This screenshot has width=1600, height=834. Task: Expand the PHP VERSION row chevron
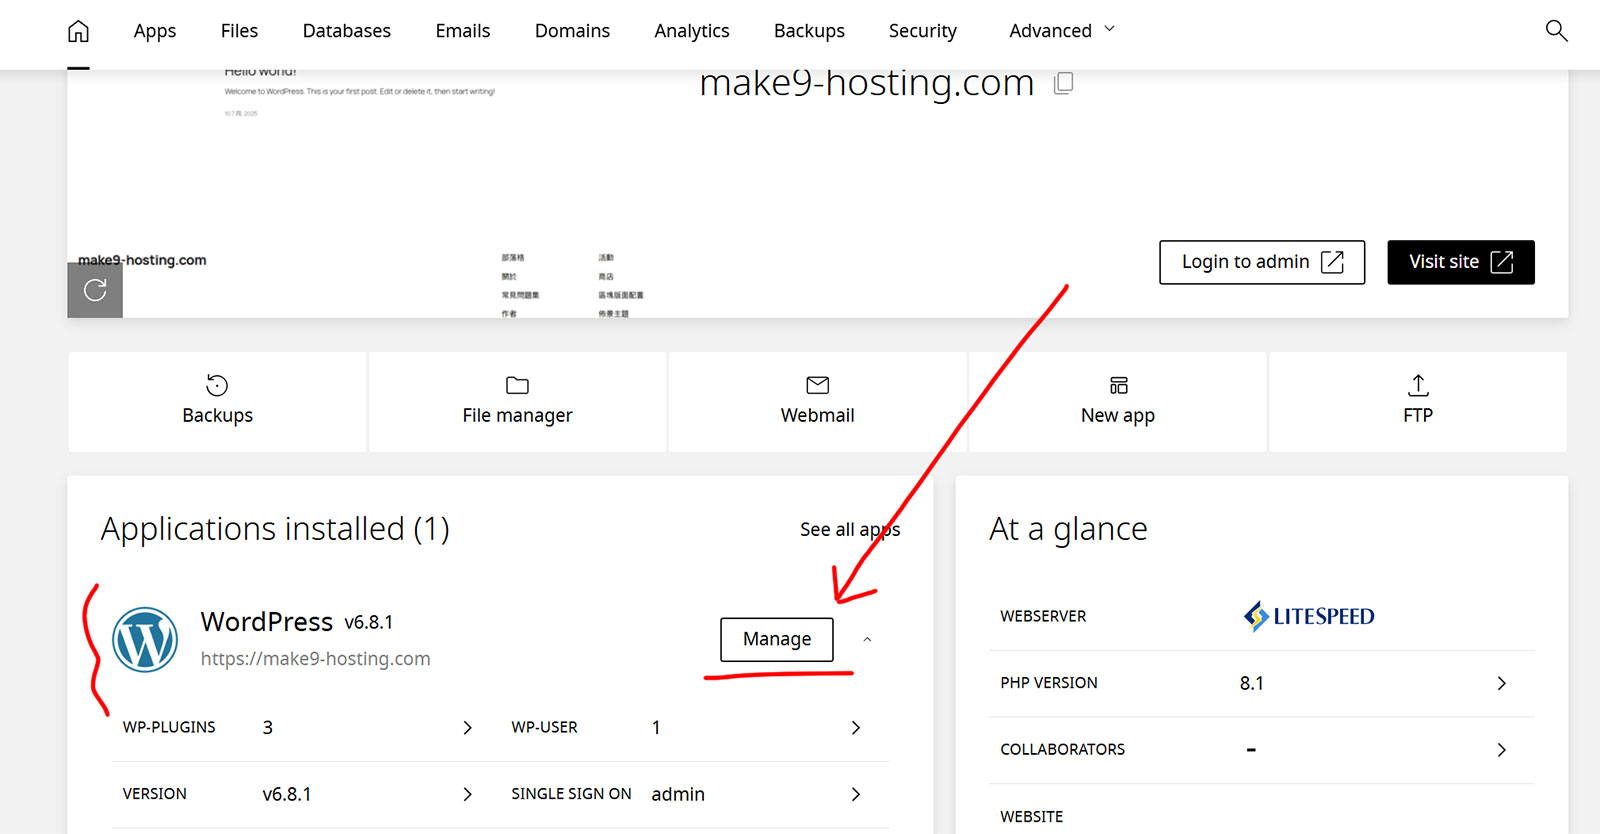1501,683
